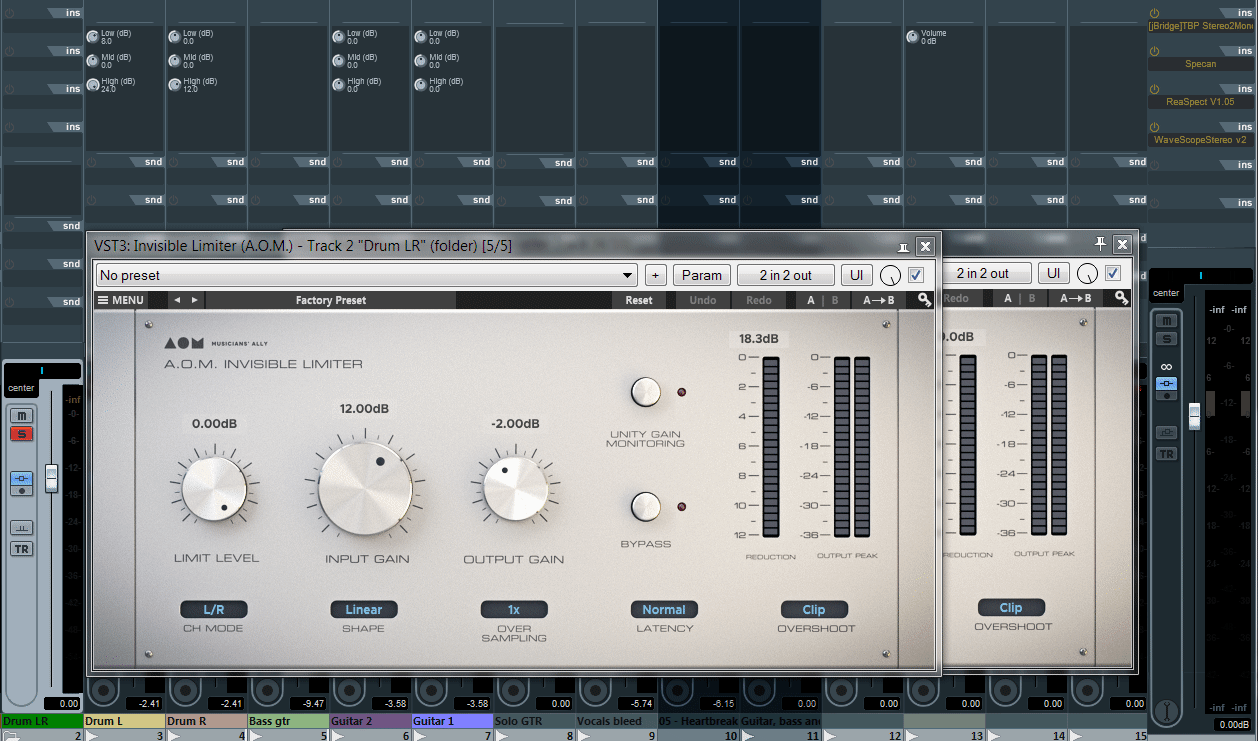Click the -2.00dB output gain value
1258x741 pixels.
click(x=515, y=424)
